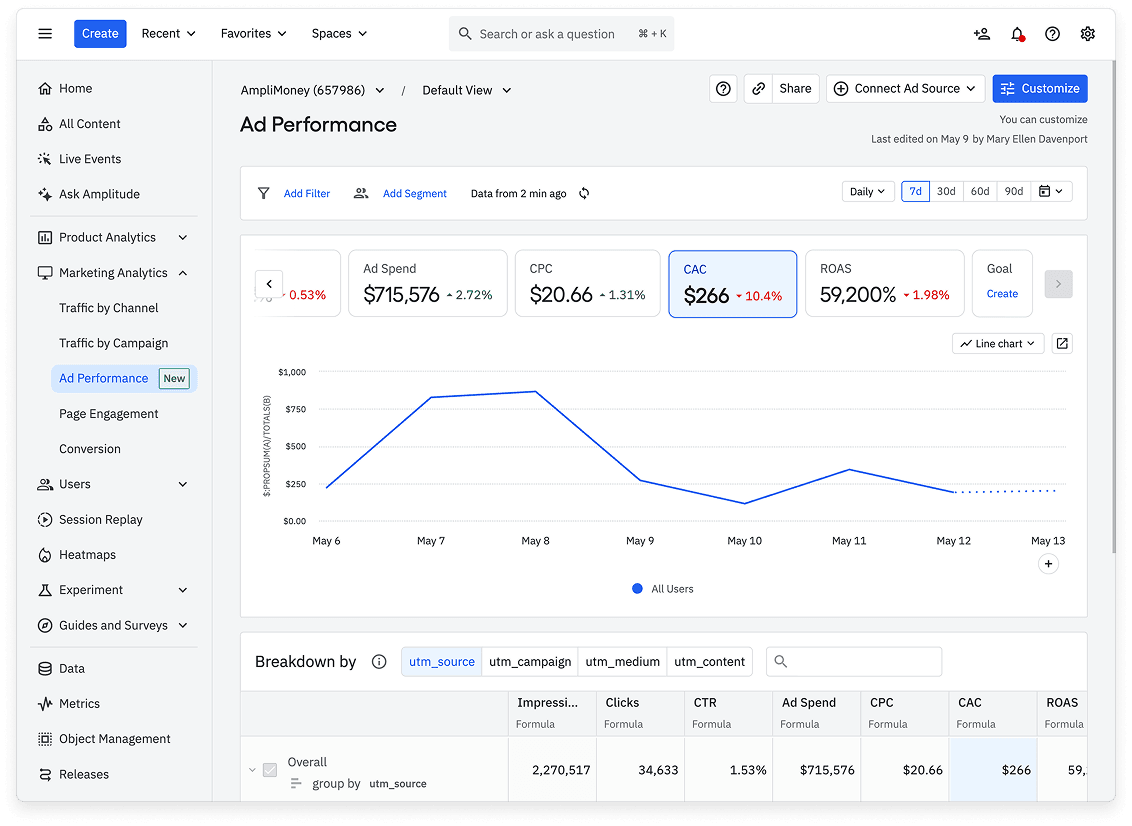Click the Add Filter funnel icon
1132x826 pixels.
coord(263,193)
